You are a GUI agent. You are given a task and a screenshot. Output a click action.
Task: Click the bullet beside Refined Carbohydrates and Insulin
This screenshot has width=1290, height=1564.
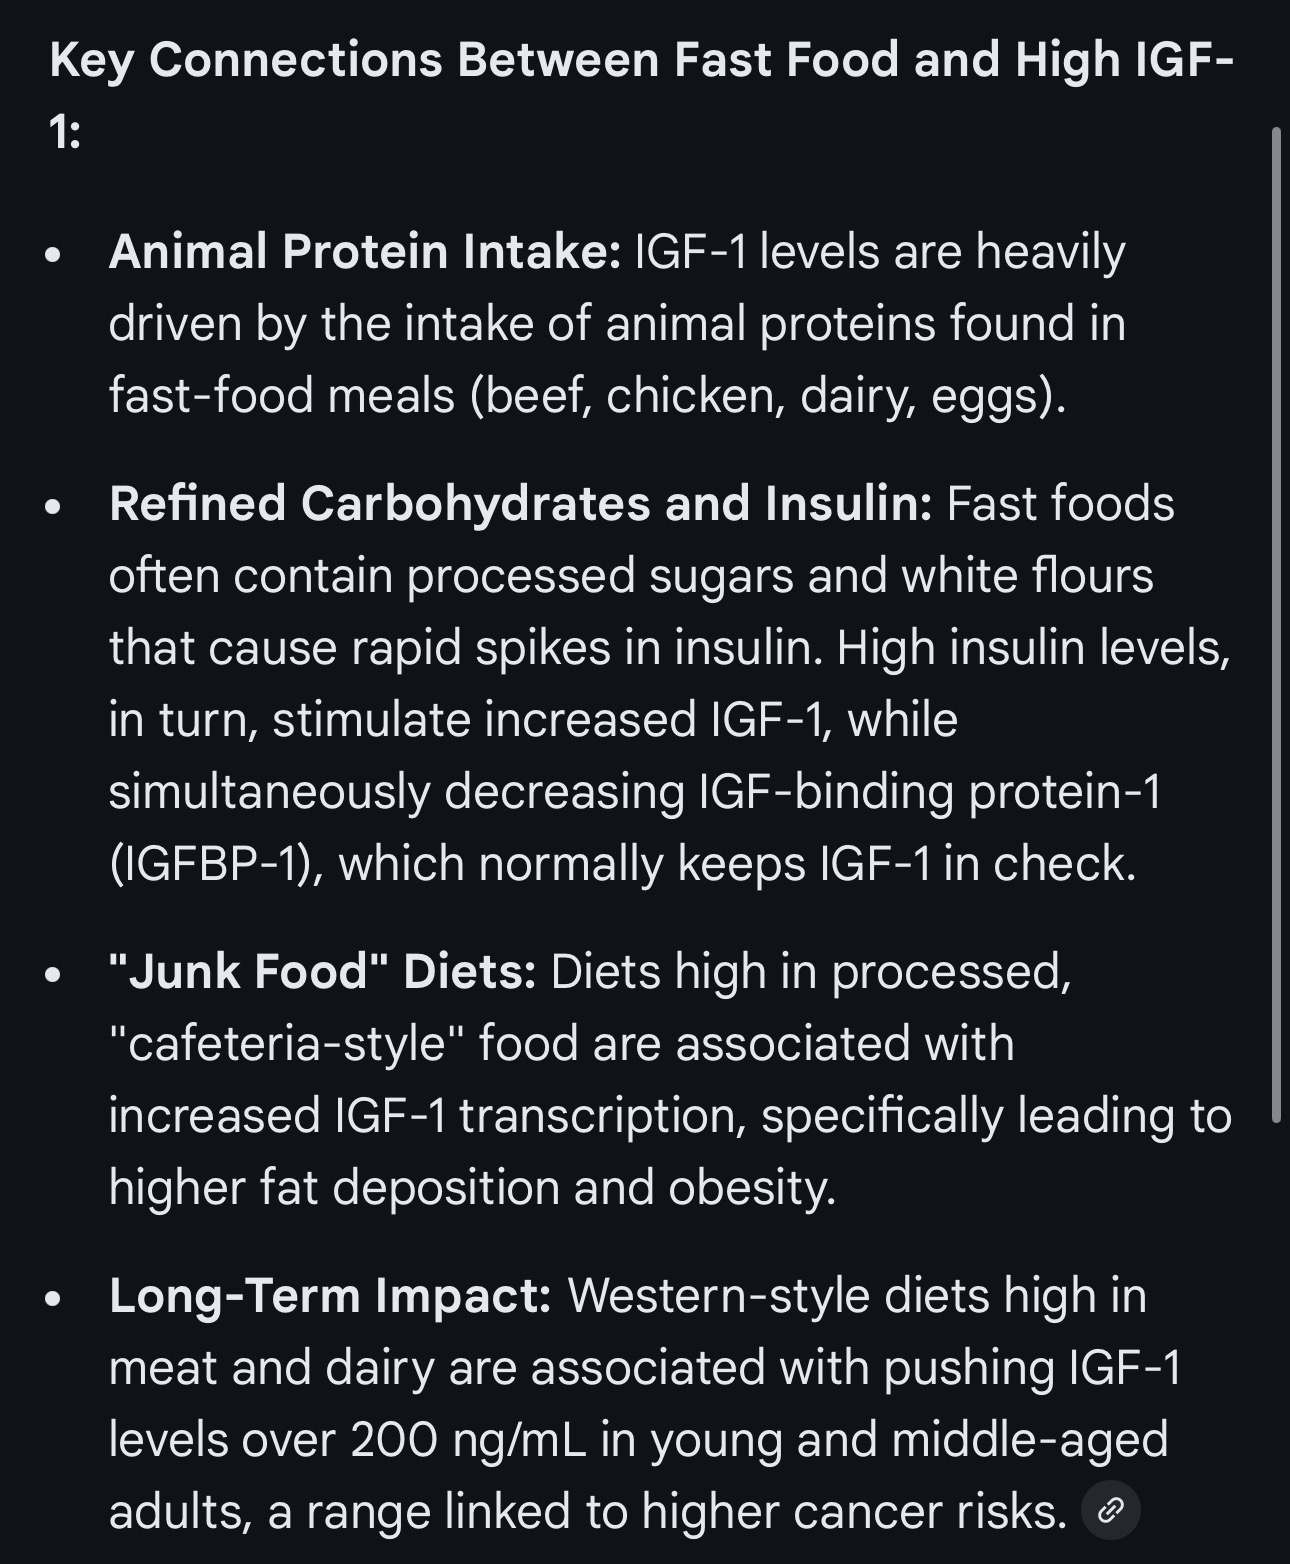click(x=54, y=506)
